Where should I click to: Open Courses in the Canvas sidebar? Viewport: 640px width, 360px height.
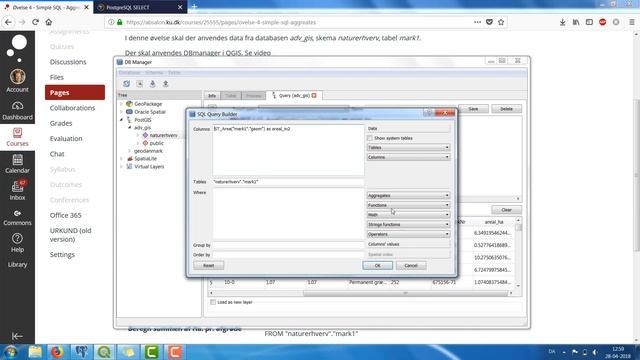coord(17,137)
